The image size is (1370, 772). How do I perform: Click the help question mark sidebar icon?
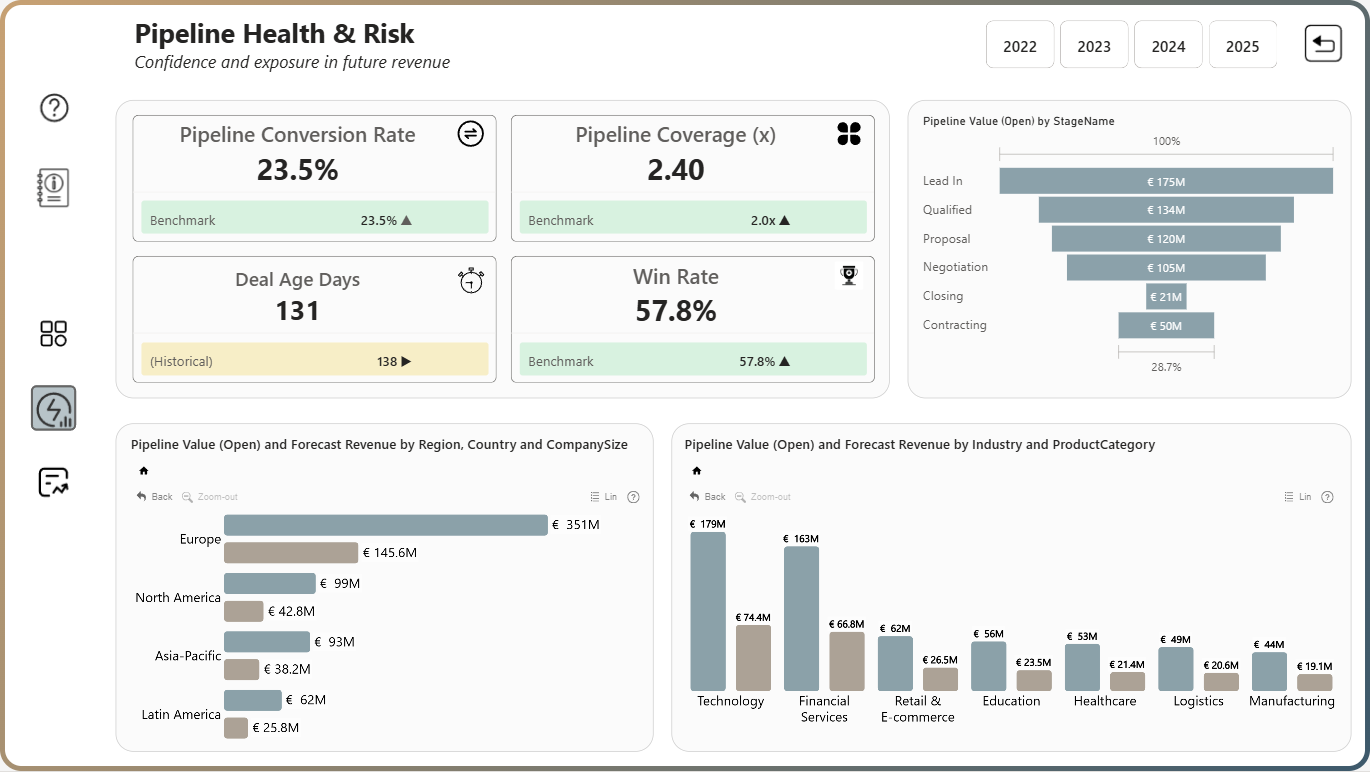[x=54, y=107]
